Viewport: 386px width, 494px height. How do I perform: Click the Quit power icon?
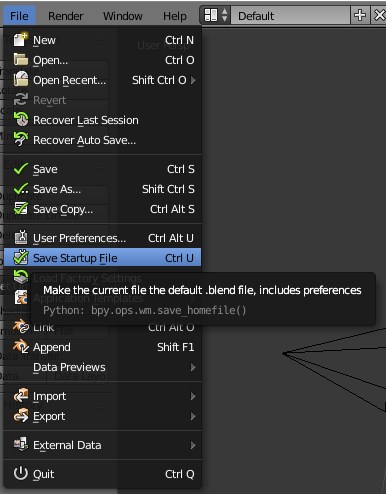(x=21, y=473)
